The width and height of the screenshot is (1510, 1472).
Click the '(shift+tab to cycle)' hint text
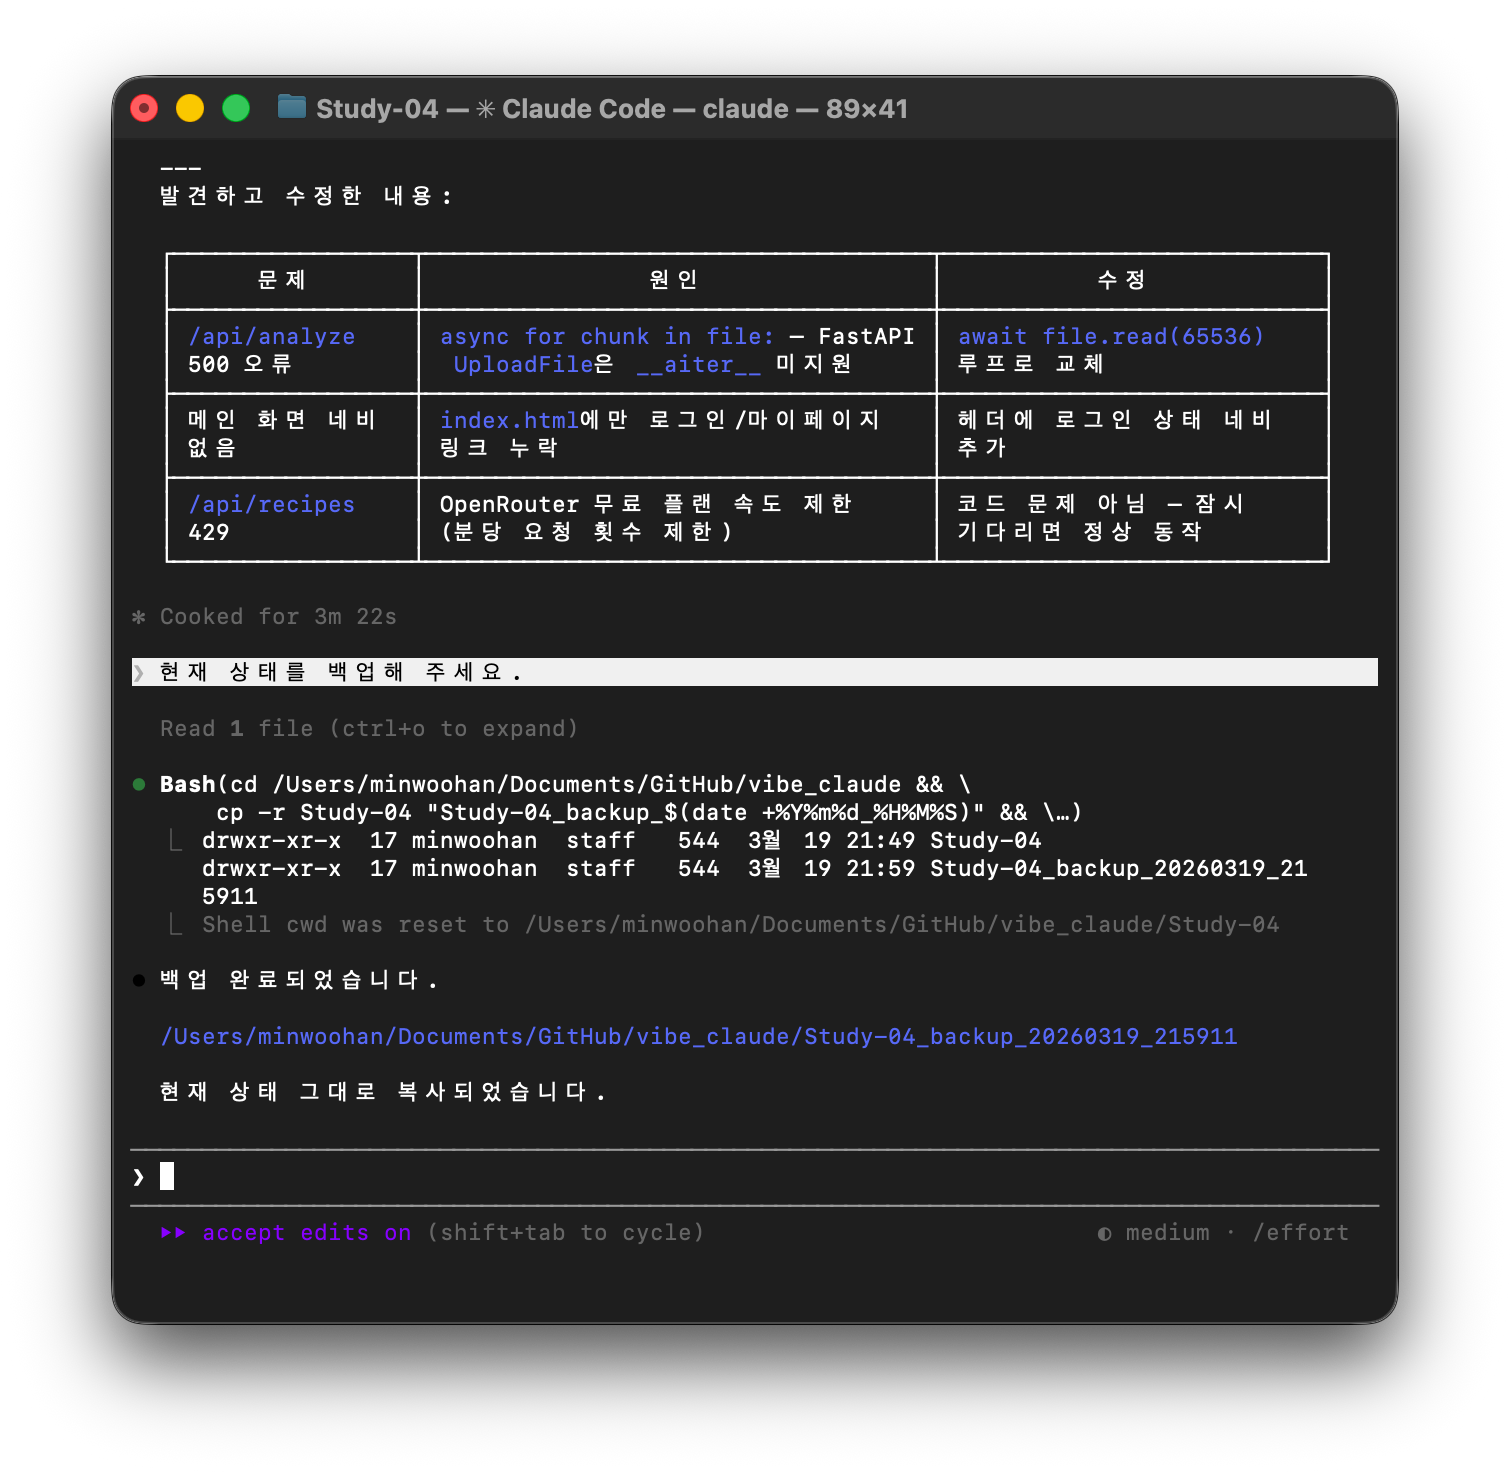[x=566, y=1233]
